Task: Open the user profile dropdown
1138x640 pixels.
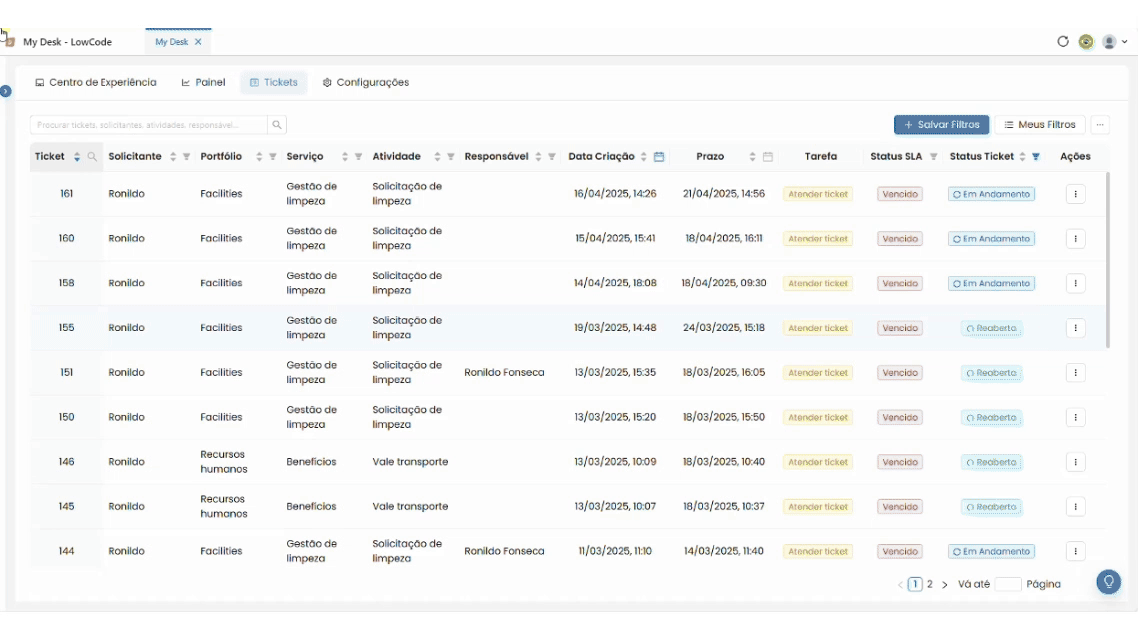Action: (1115, 42)
